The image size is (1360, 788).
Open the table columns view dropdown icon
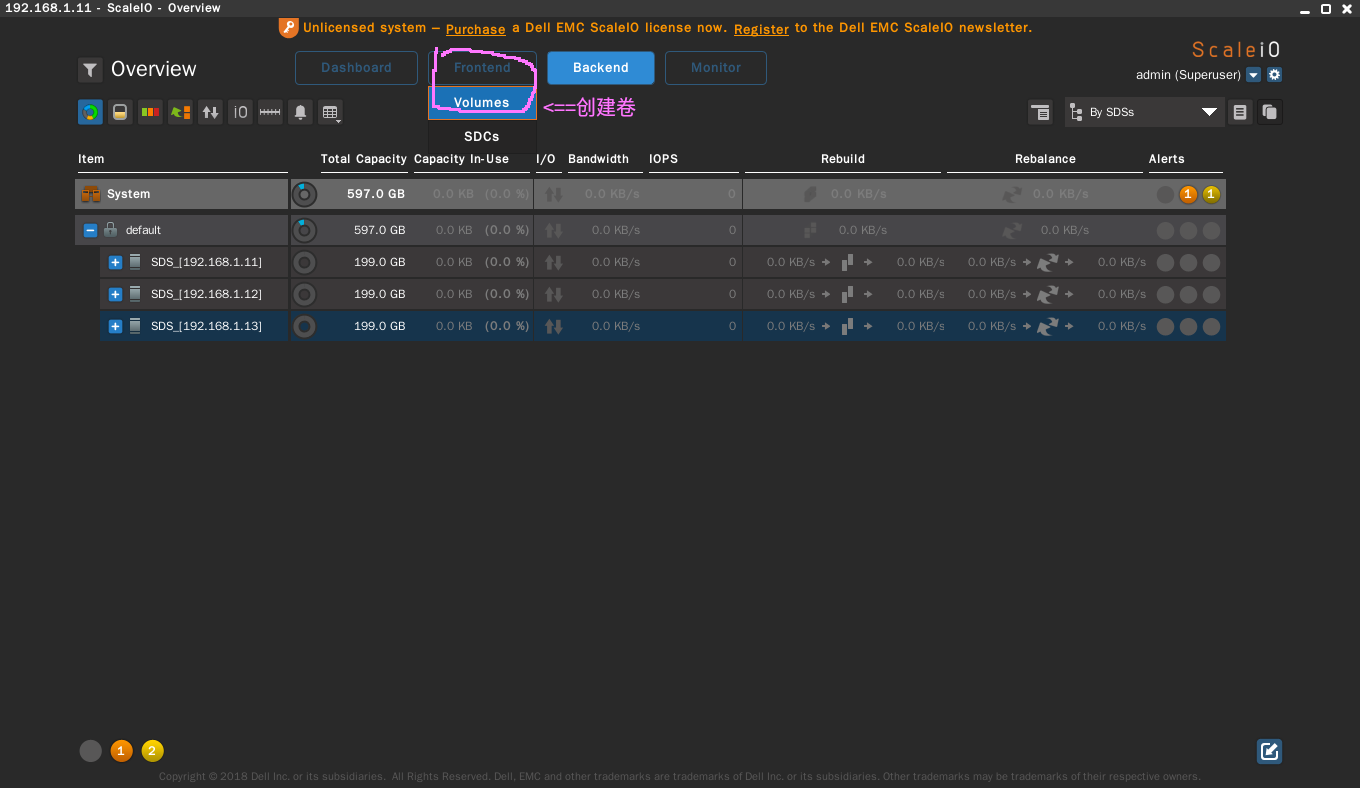330,112
